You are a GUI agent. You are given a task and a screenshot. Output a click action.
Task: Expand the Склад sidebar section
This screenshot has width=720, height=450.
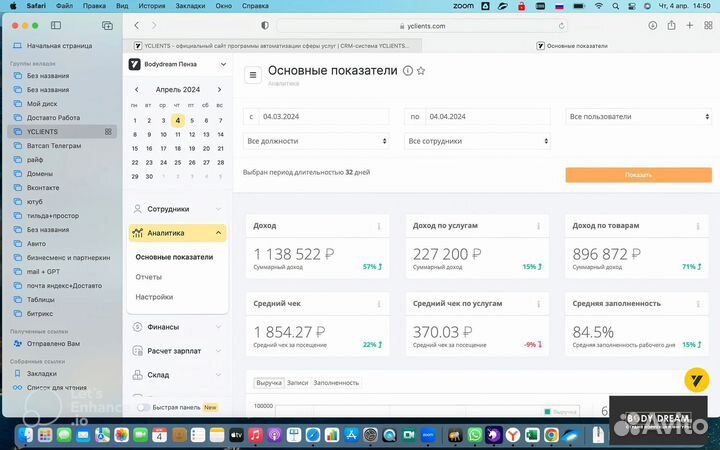(x=177, y=375)
